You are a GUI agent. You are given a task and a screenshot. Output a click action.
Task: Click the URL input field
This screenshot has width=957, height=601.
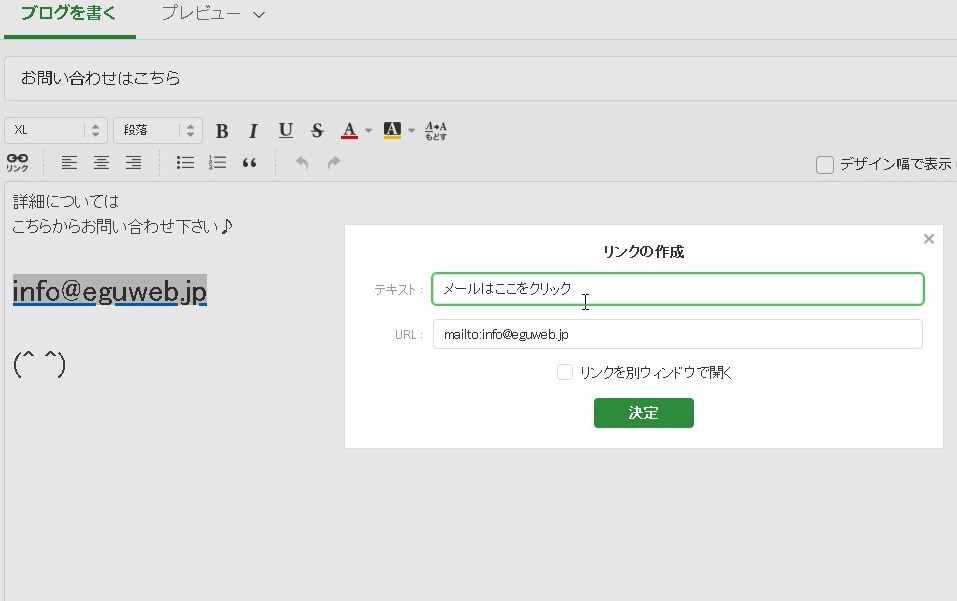(x=677, y=334)
